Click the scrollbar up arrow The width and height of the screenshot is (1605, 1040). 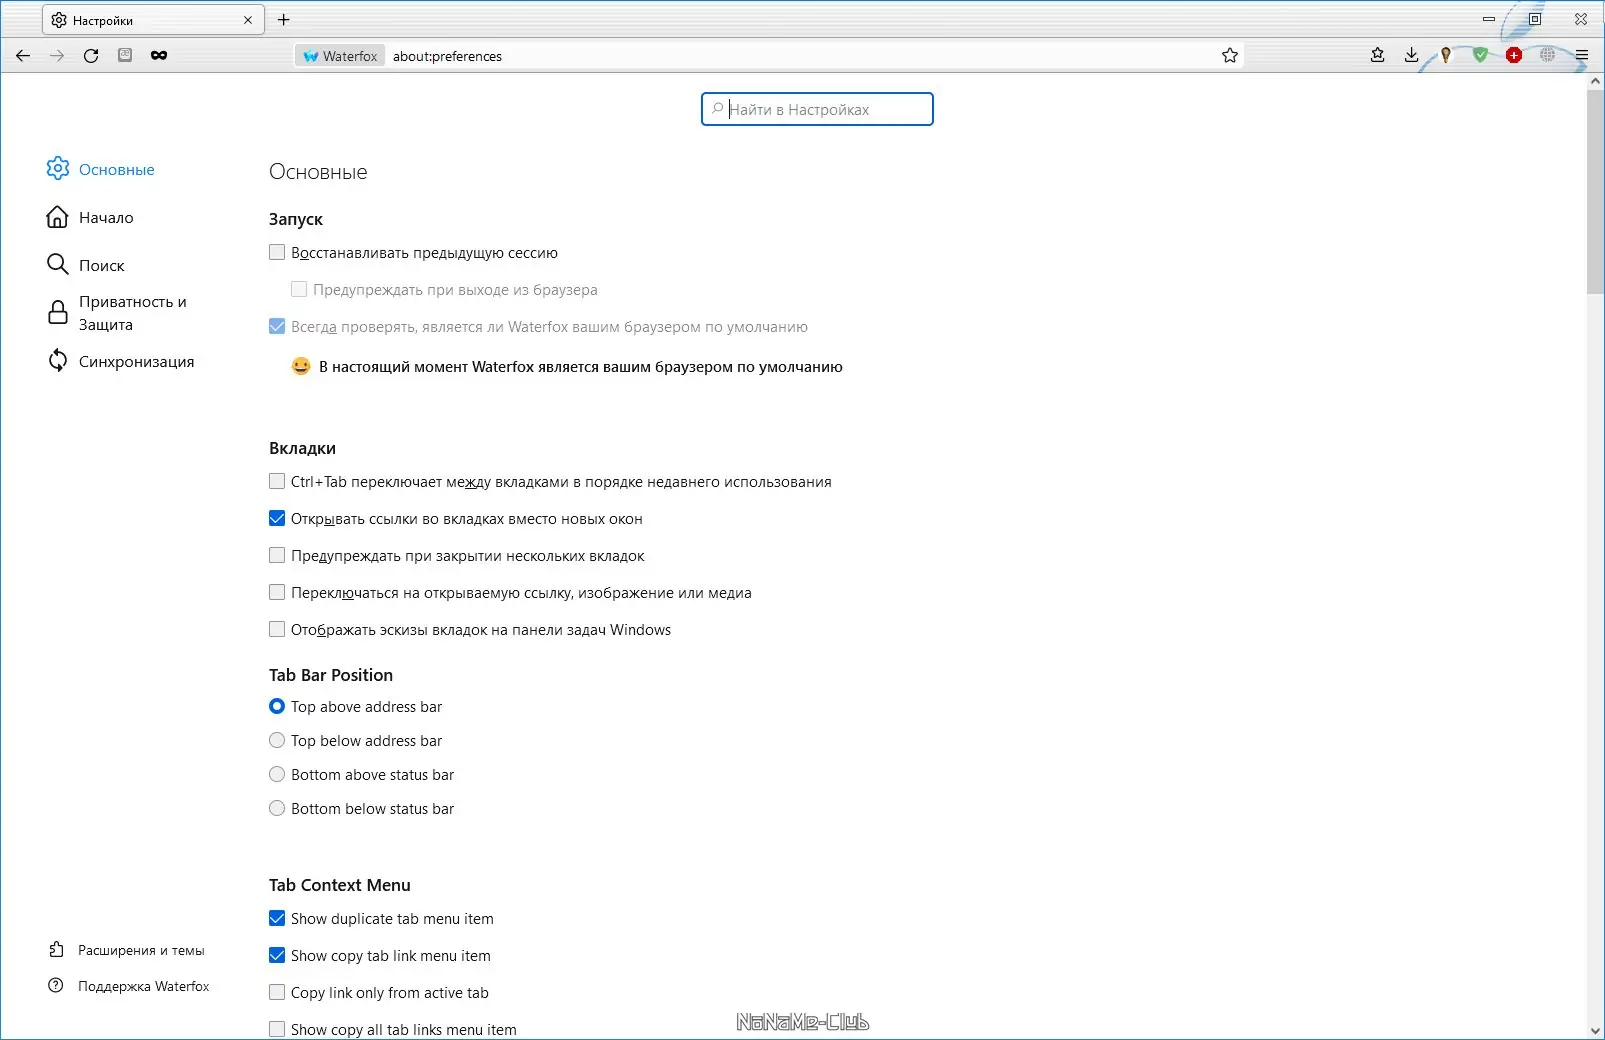point(1595,82)
